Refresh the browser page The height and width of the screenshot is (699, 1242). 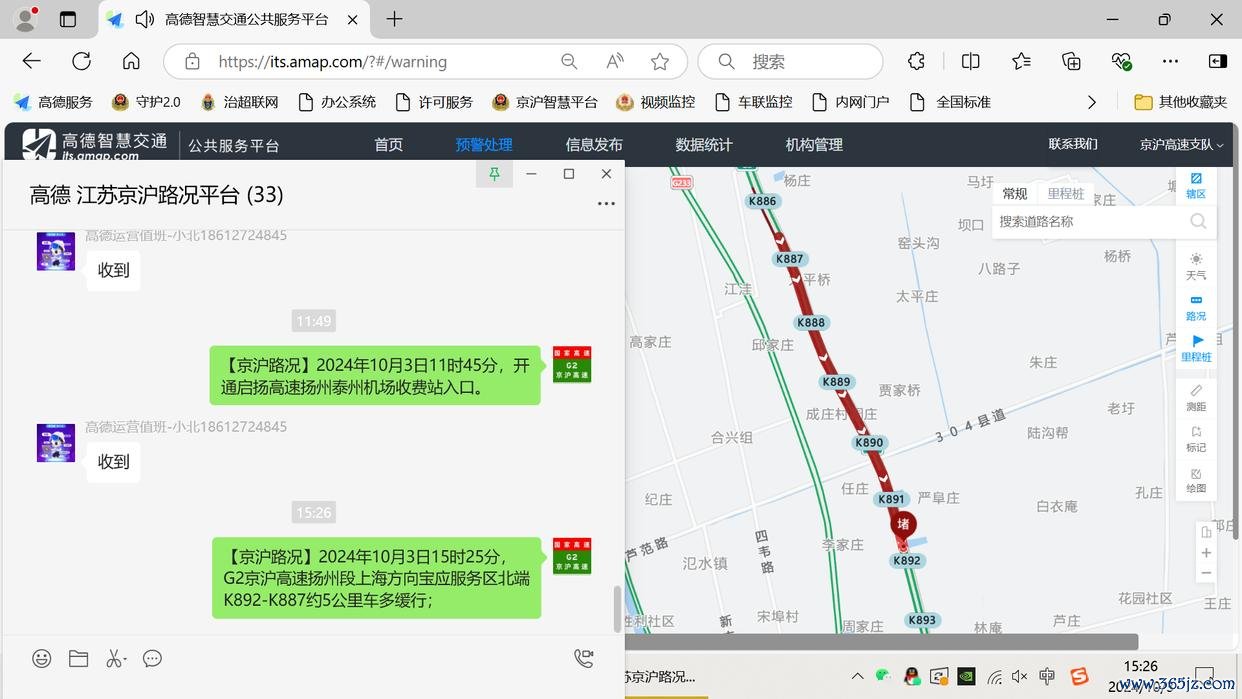[82, 61]
